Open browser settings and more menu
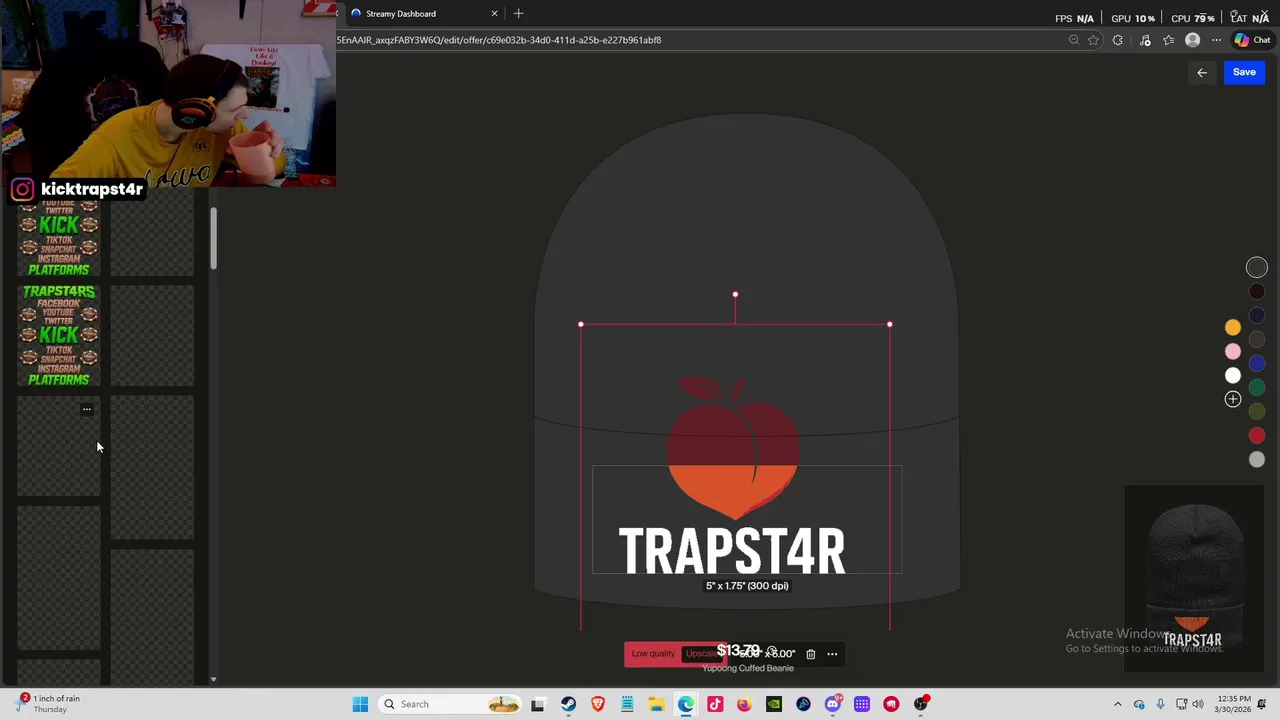The height and width of the screenshot is (720, 1280). point(1216,40)
